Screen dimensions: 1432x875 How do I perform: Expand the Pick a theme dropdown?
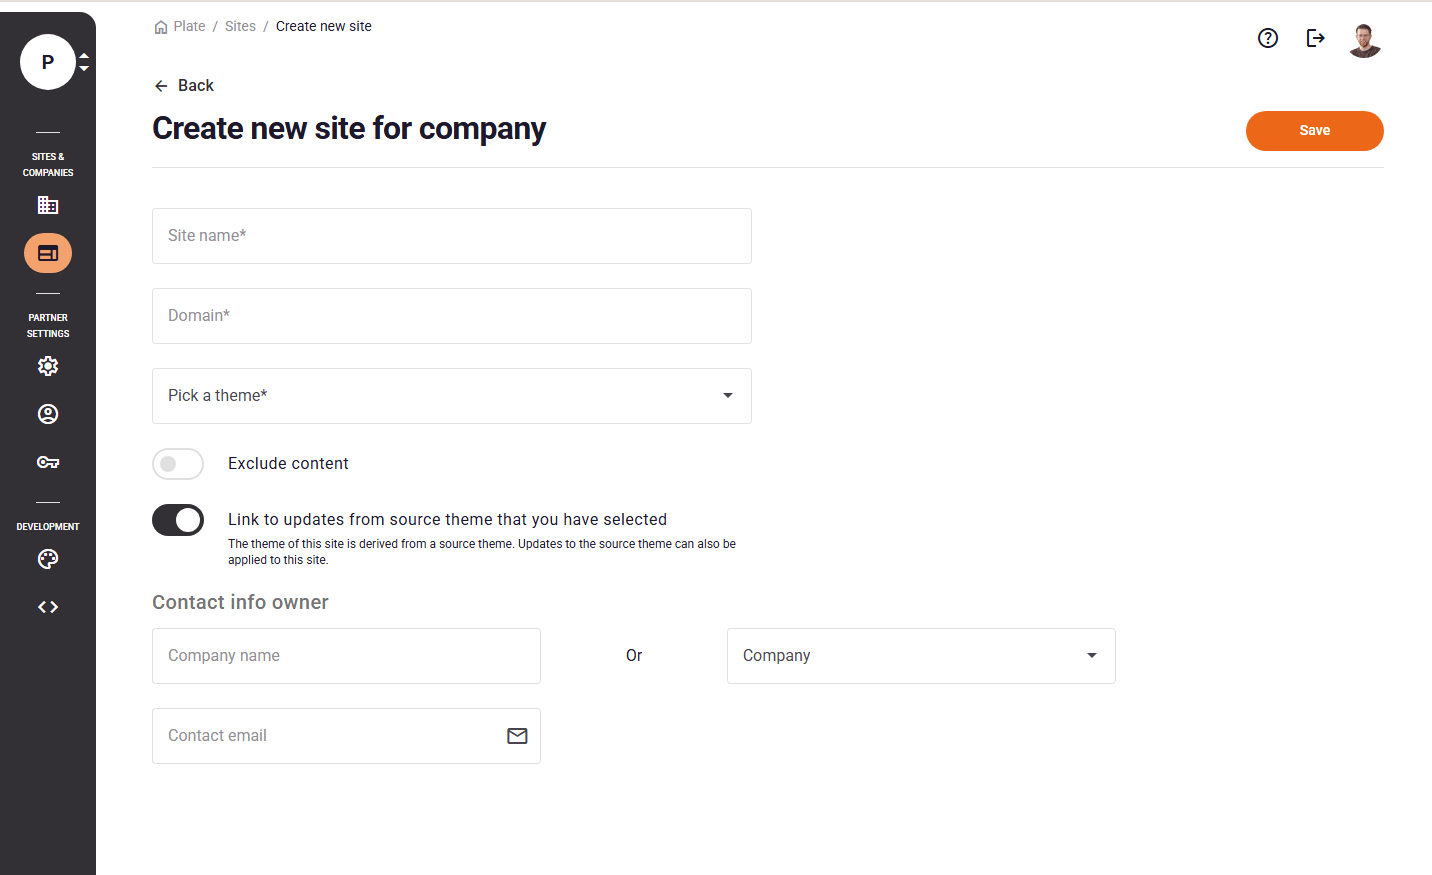[451, 396]
